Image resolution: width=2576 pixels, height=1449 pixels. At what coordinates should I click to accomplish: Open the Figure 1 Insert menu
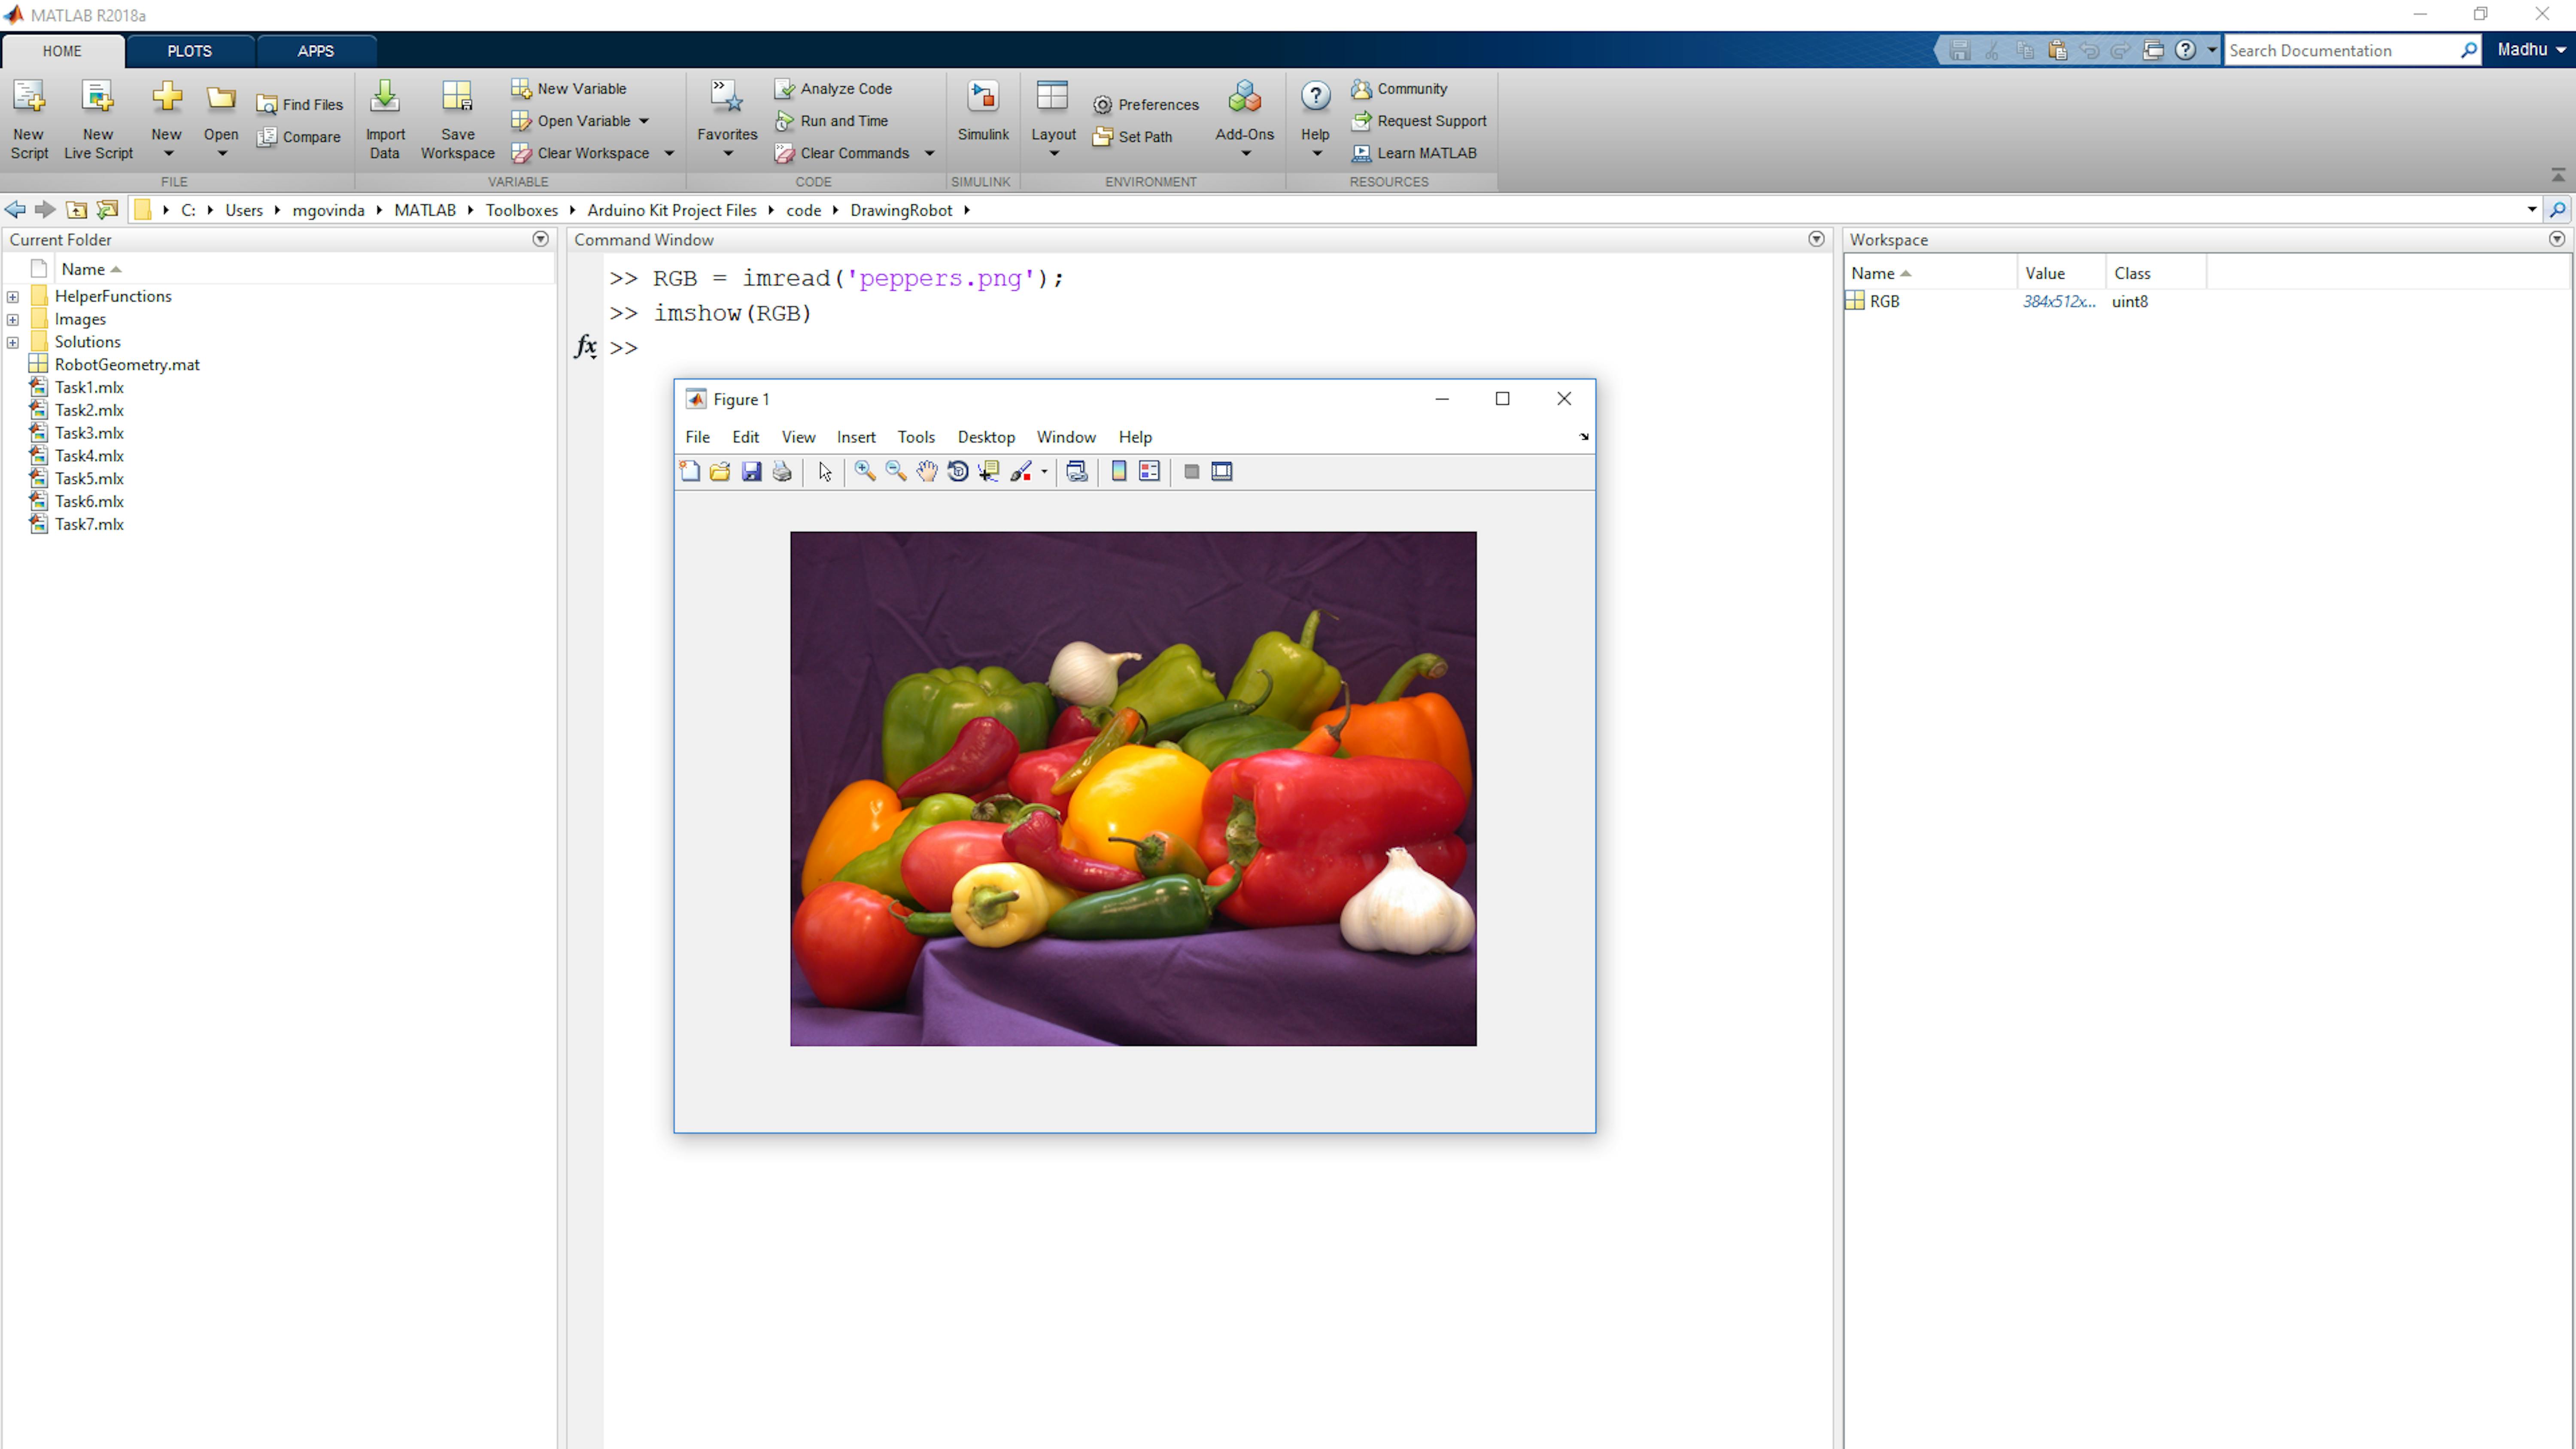pyautogui.click(x=856, y=437)
